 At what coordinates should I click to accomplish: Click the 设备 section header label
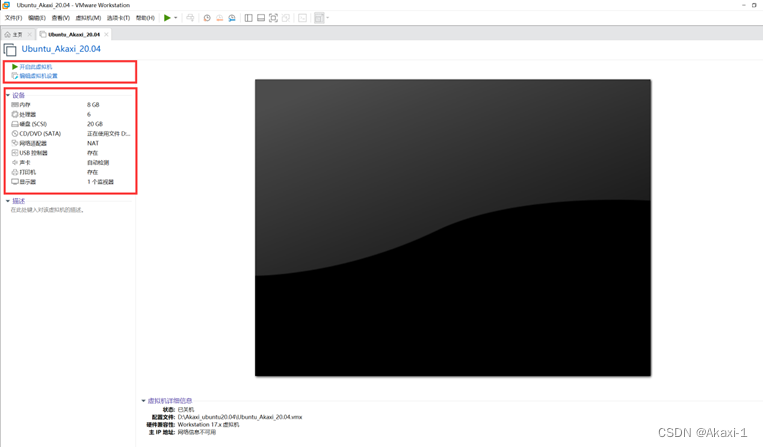pyautogui.click(x=18, y=95)
